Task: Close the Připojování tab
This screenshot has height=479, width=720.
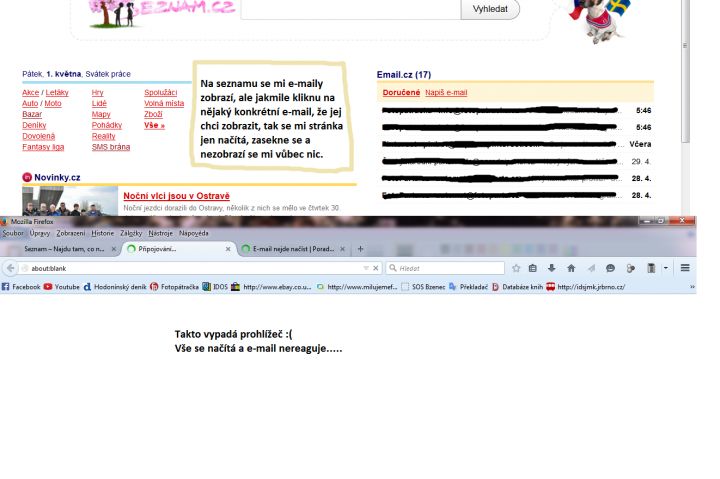Action: click(x=228, y=249)
